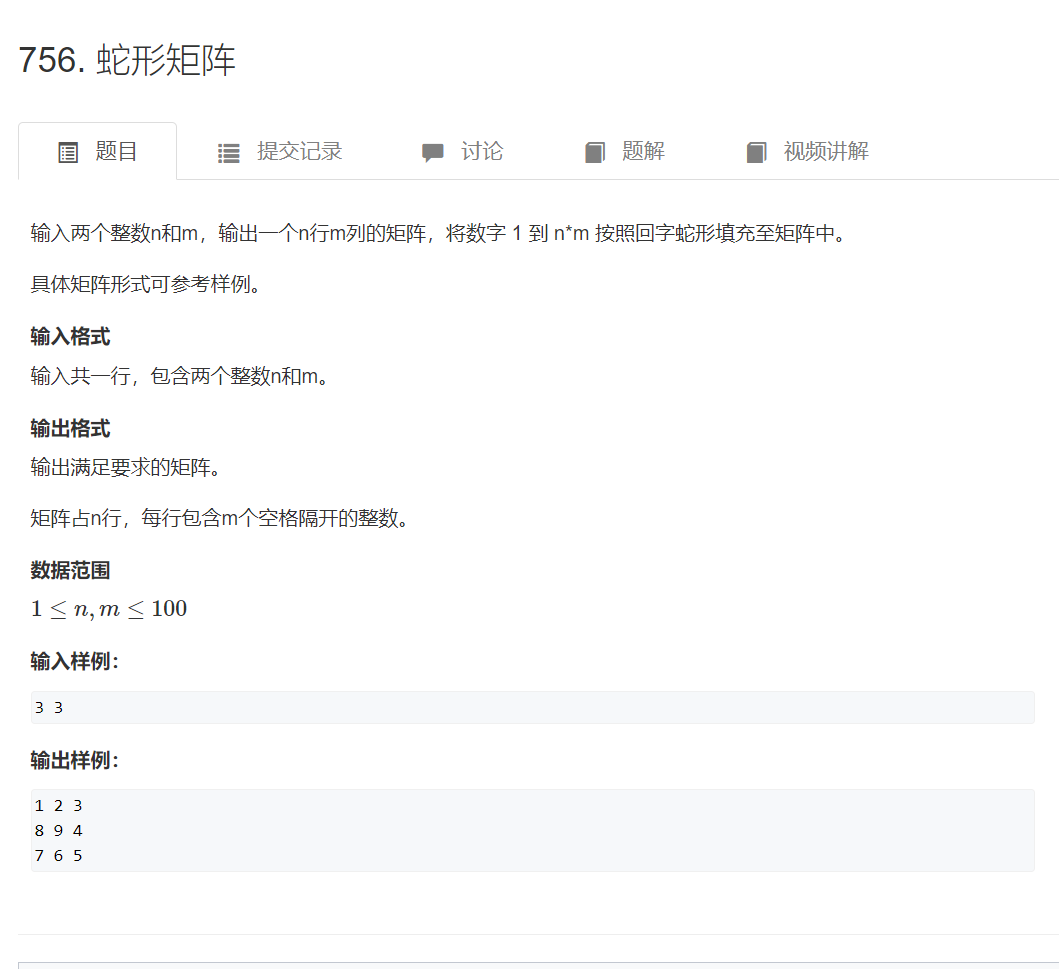Screen dimensions: 1059x969
Task: Click the first row 1 2 3 in output sample
Action: tap(57, 805)
